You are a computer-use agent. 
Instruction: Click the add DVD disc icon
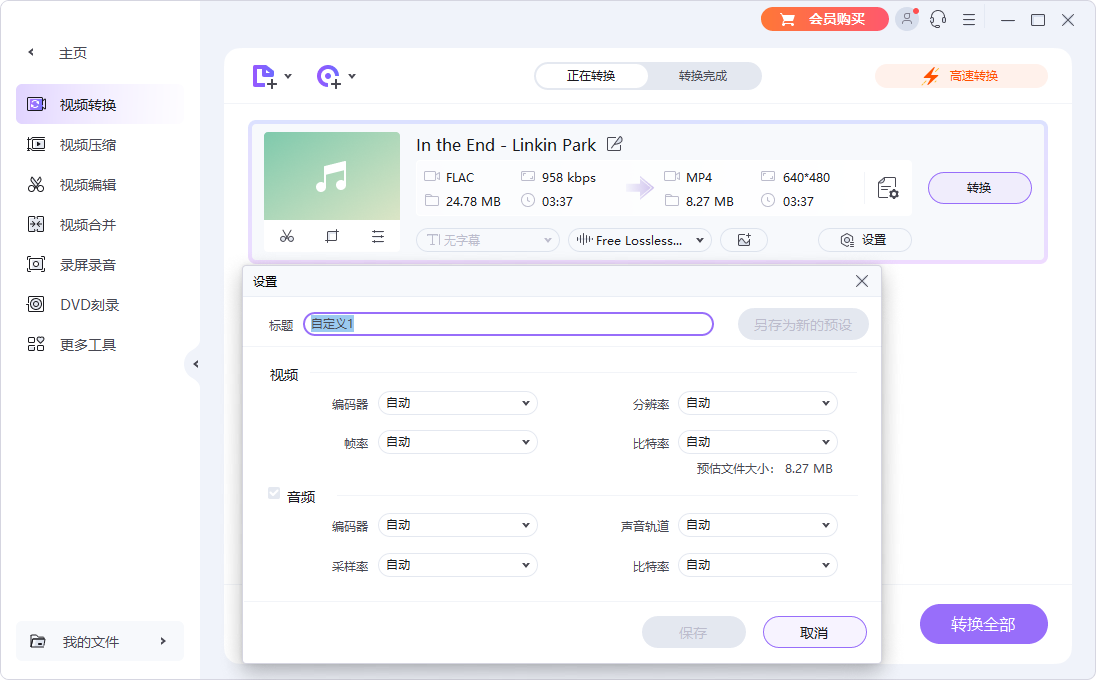click(x=330, y=75)
